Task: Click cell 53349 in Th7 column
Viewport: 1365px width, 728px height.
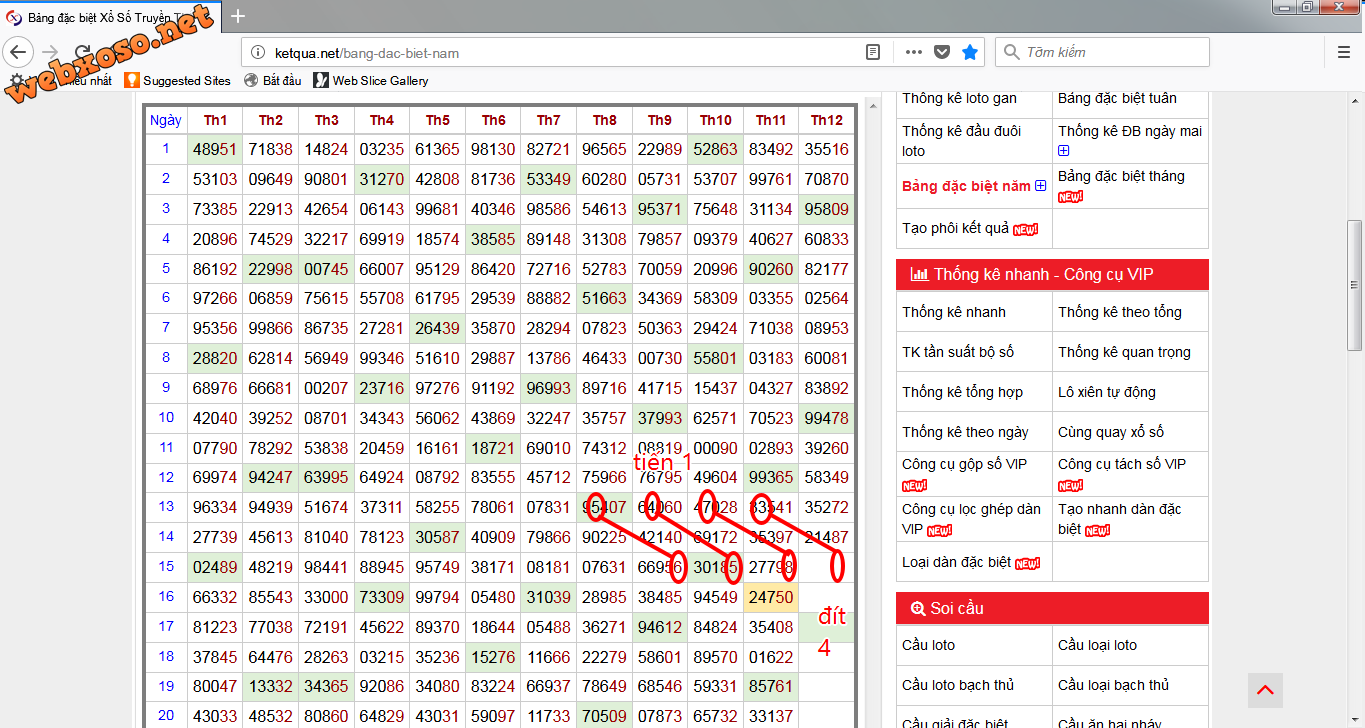Action: tap(548, 180)
